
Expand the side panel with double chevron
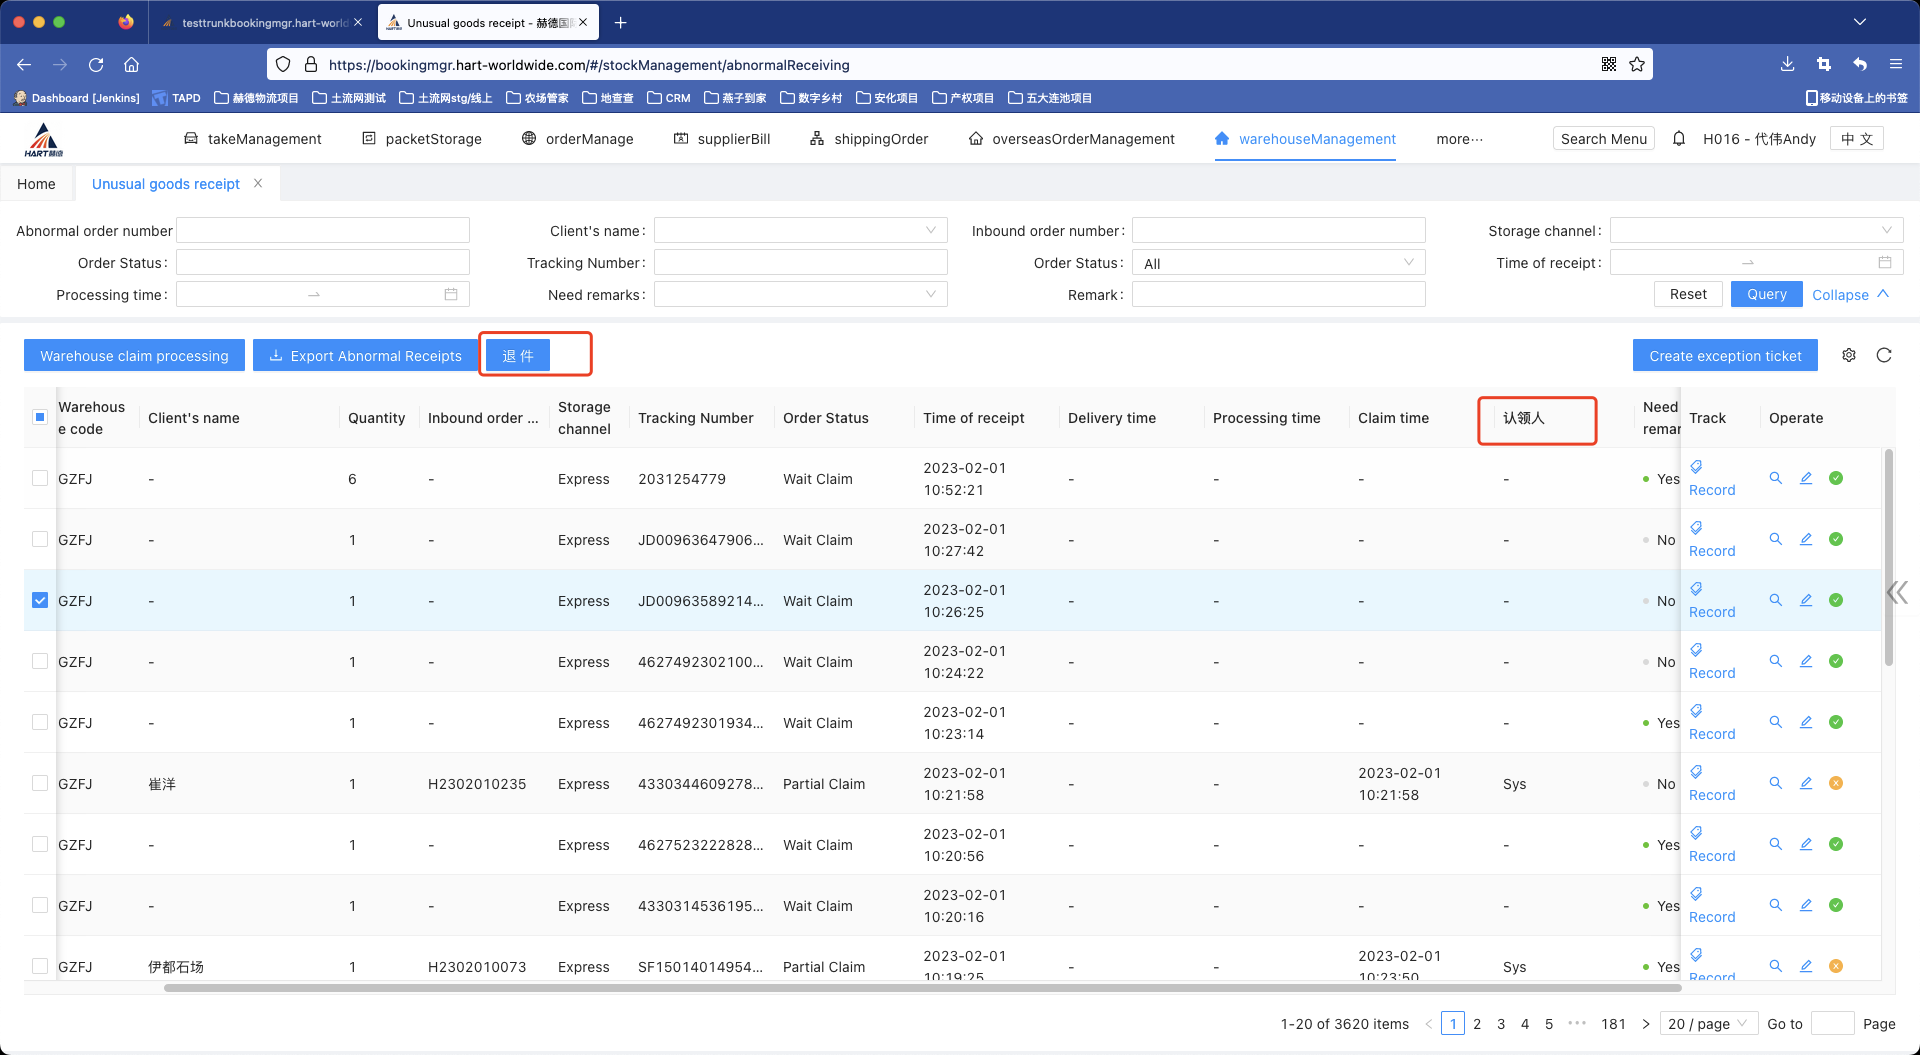click(x=1897, y=593)
